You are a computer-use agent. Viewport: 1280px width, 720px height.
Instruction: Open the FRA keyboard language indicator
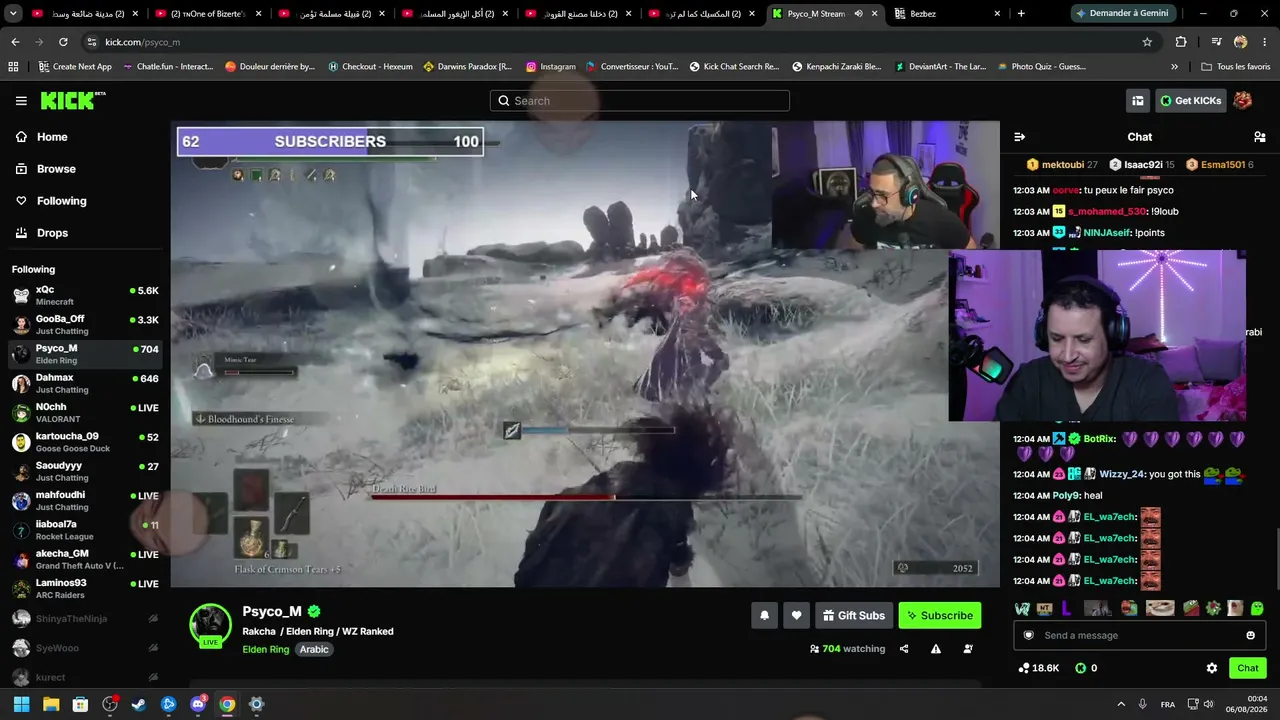[1168, 704]
